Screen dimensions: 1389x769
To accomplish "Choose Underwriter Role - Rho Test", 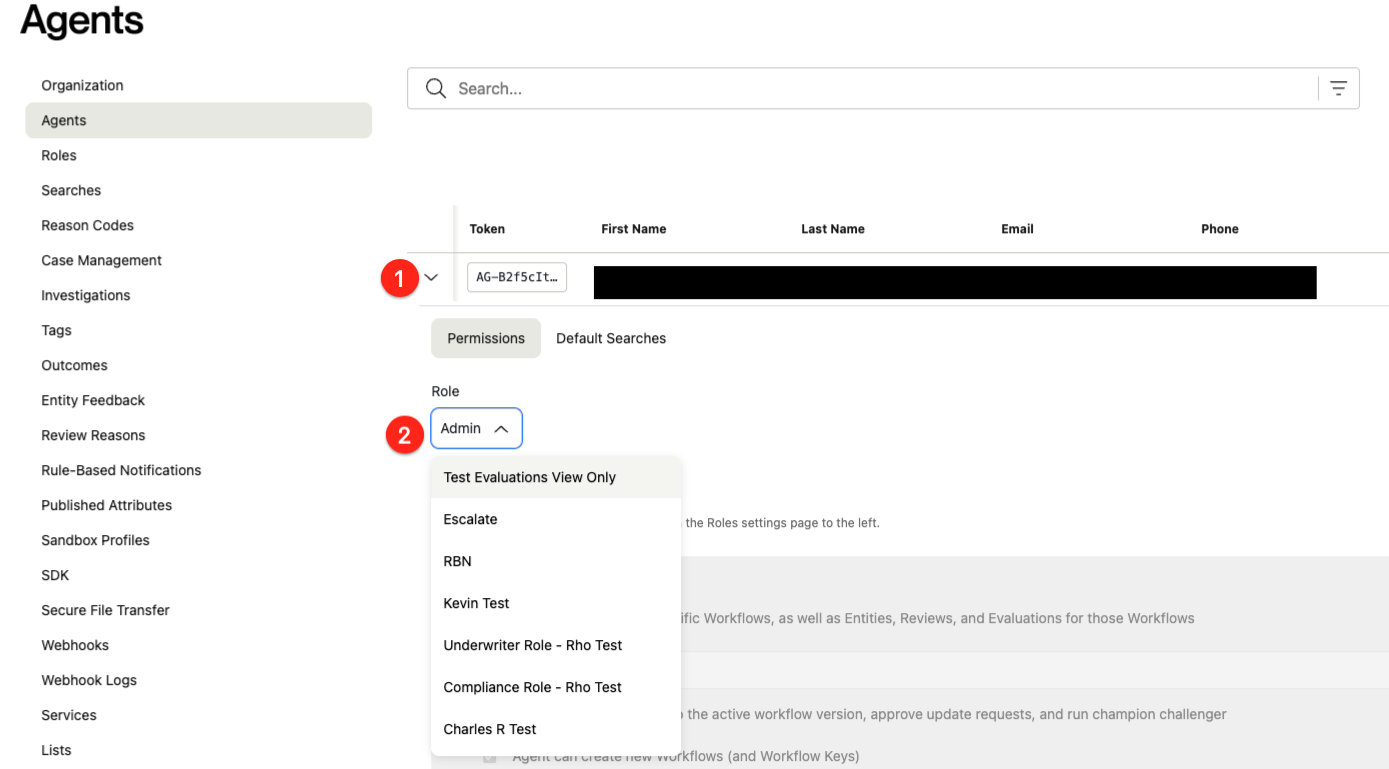I will pyautogui.click(x=532, y=645).
